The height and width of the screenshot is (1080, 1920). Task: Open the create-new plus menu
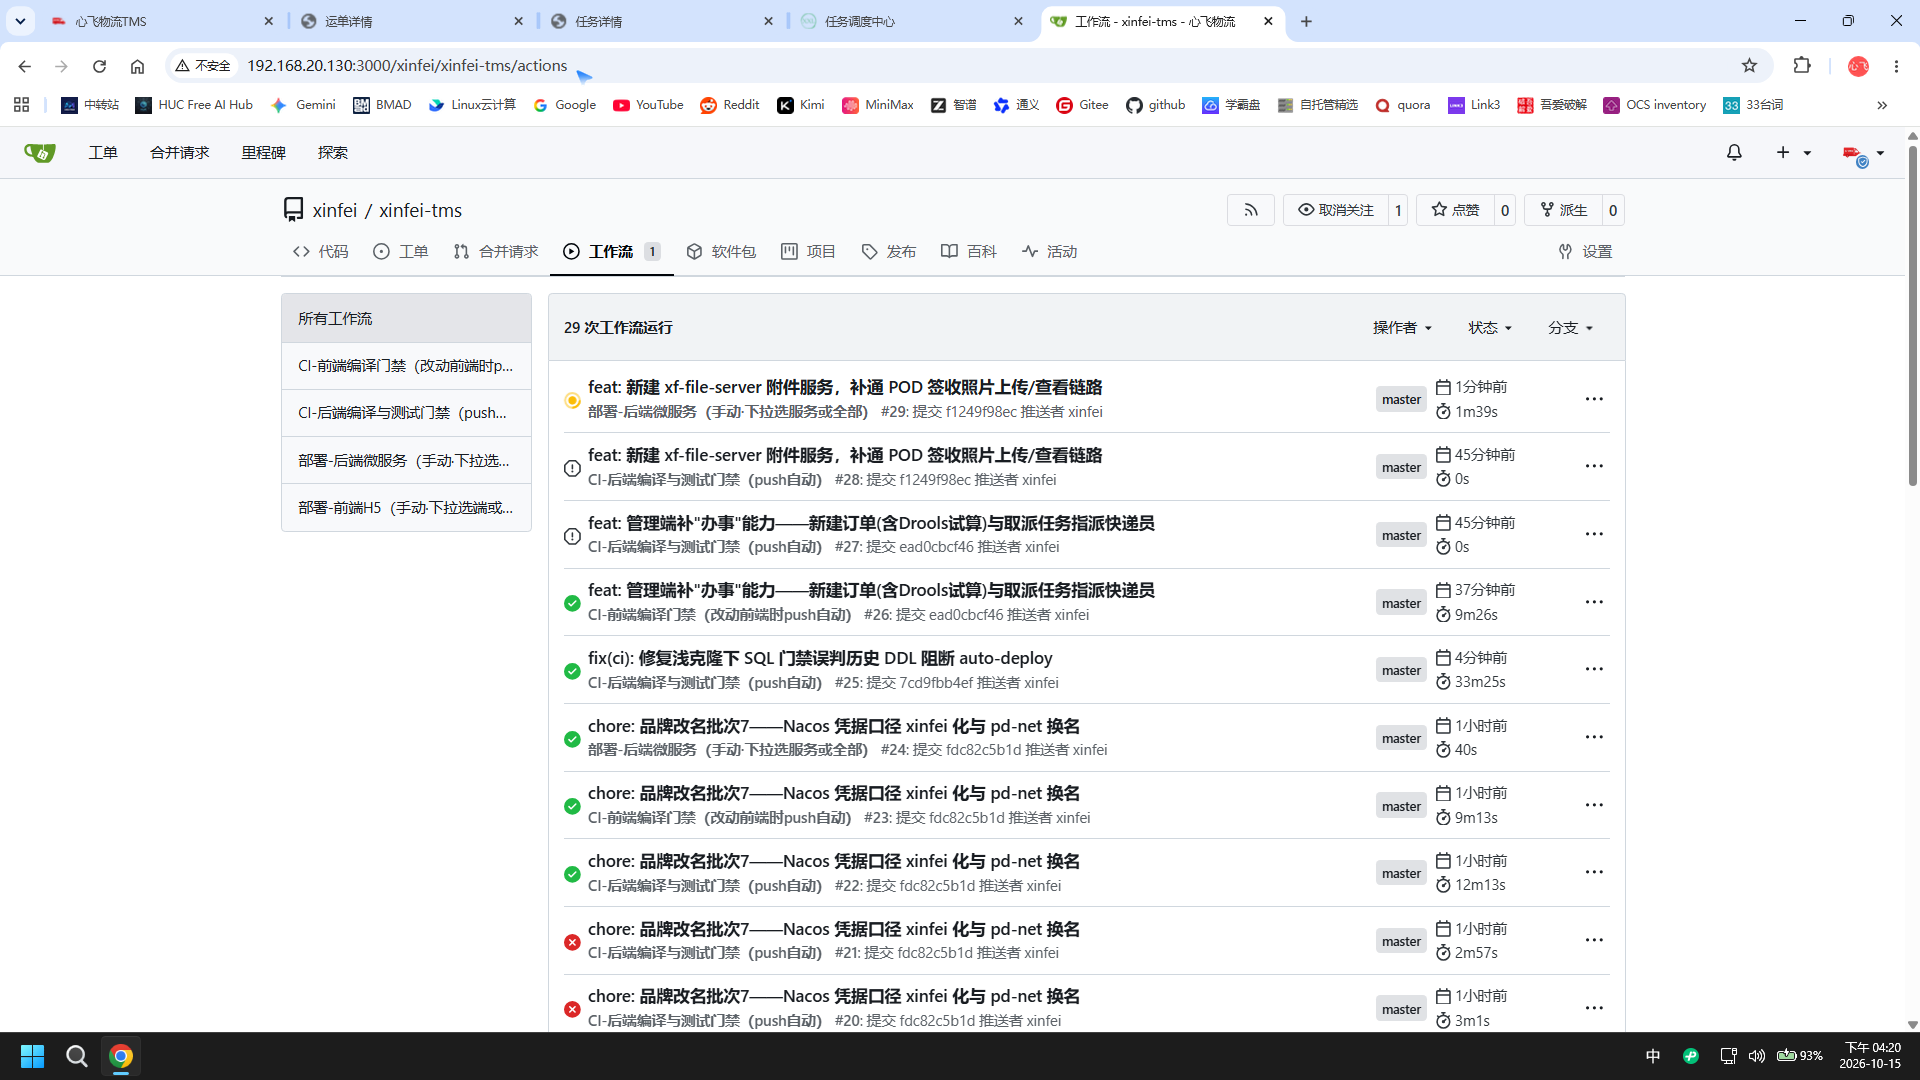tap(1793, 153)
